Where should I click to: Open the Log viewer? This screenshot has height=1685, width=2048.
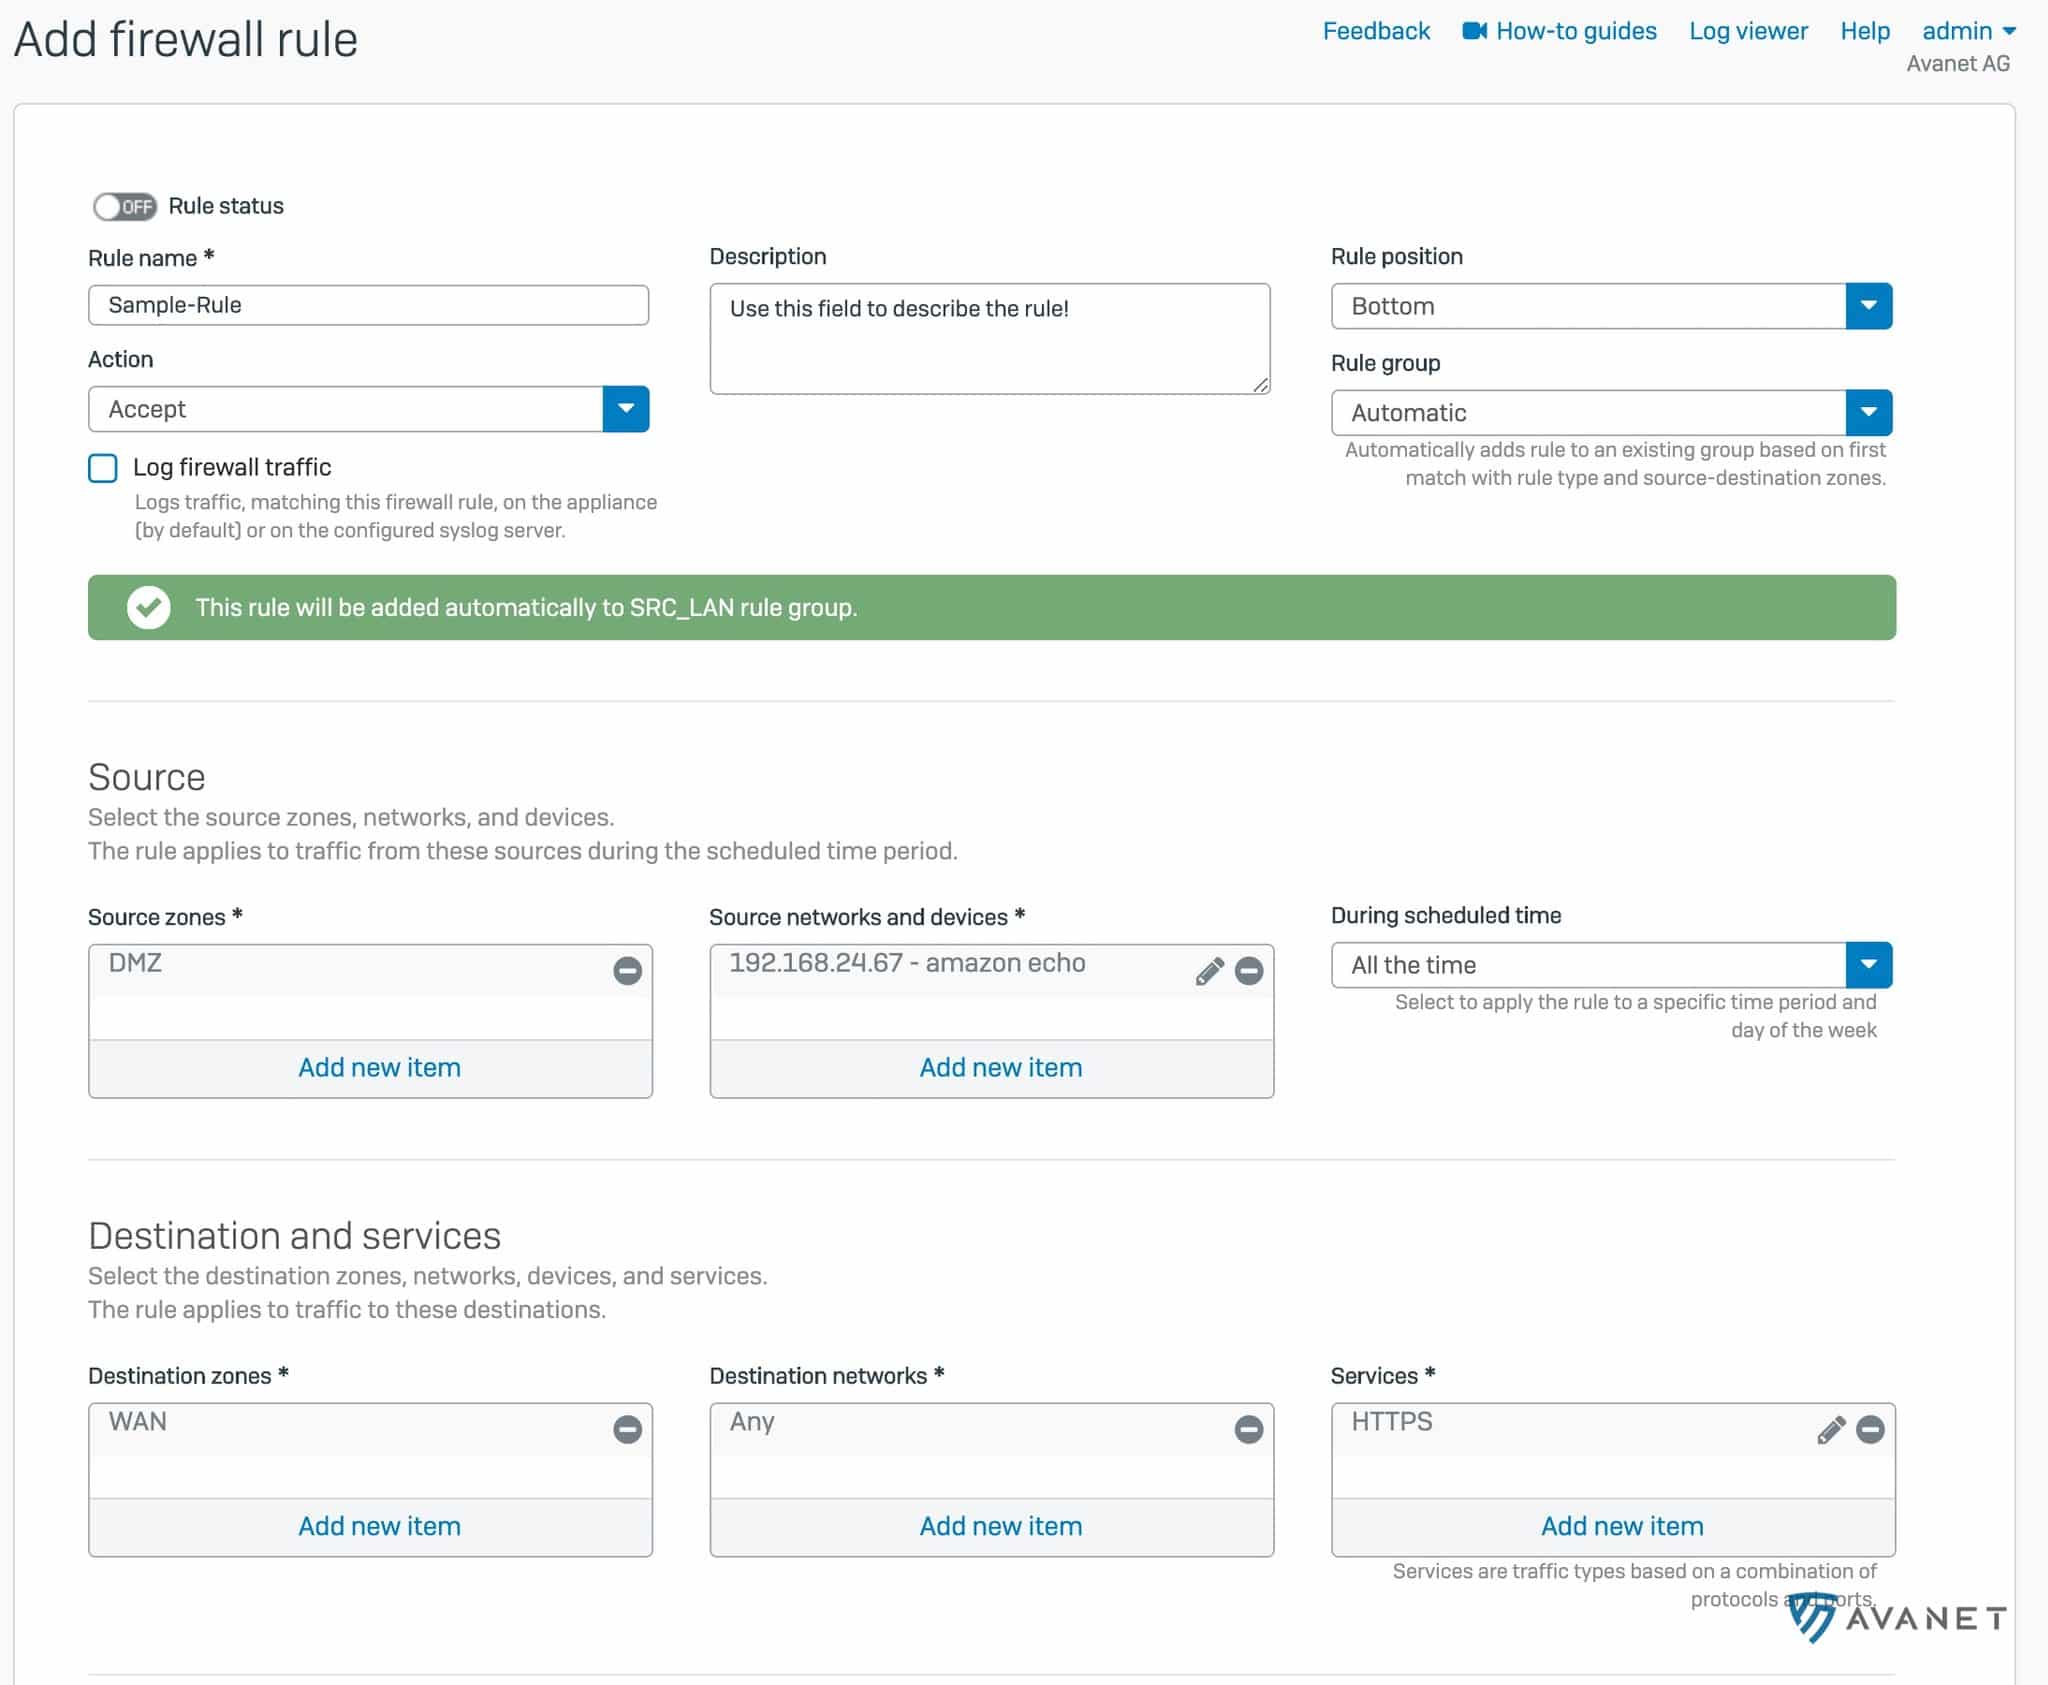coord(1748,31)
